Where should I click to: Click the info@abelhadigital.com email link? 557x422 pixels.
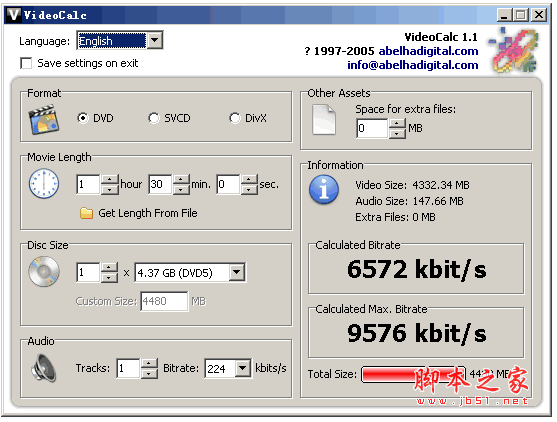coord(413,65)
